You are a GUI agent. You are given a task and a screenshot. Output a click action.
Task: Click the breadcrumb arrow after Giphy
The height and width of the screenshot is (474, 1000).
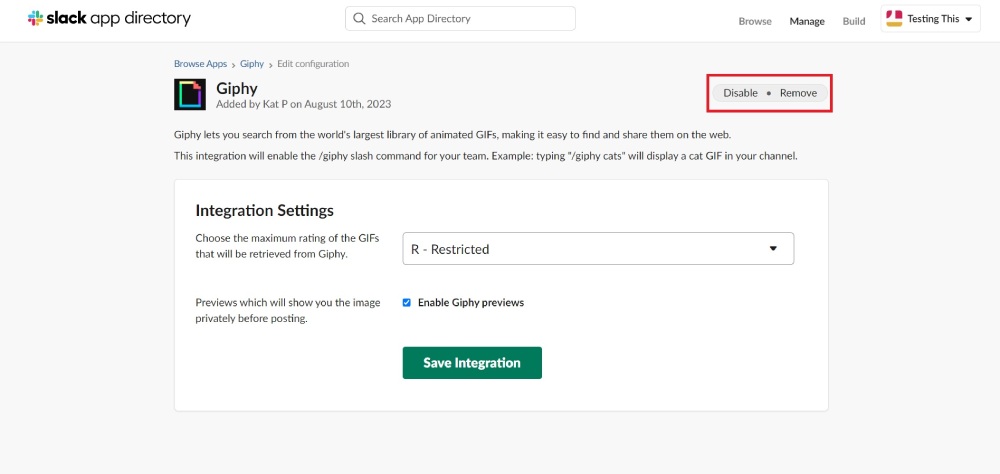pos(270,64)
